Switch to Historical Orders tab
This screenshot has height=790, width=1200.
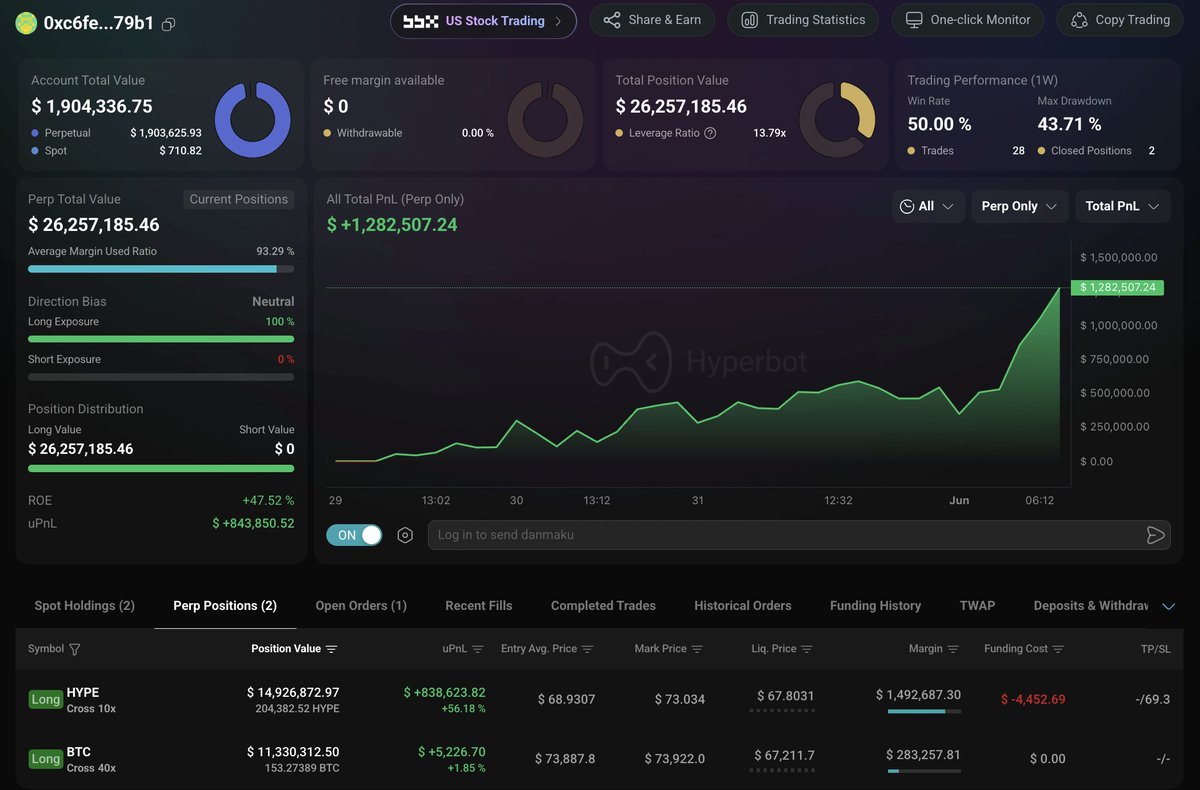pos(743,605)
